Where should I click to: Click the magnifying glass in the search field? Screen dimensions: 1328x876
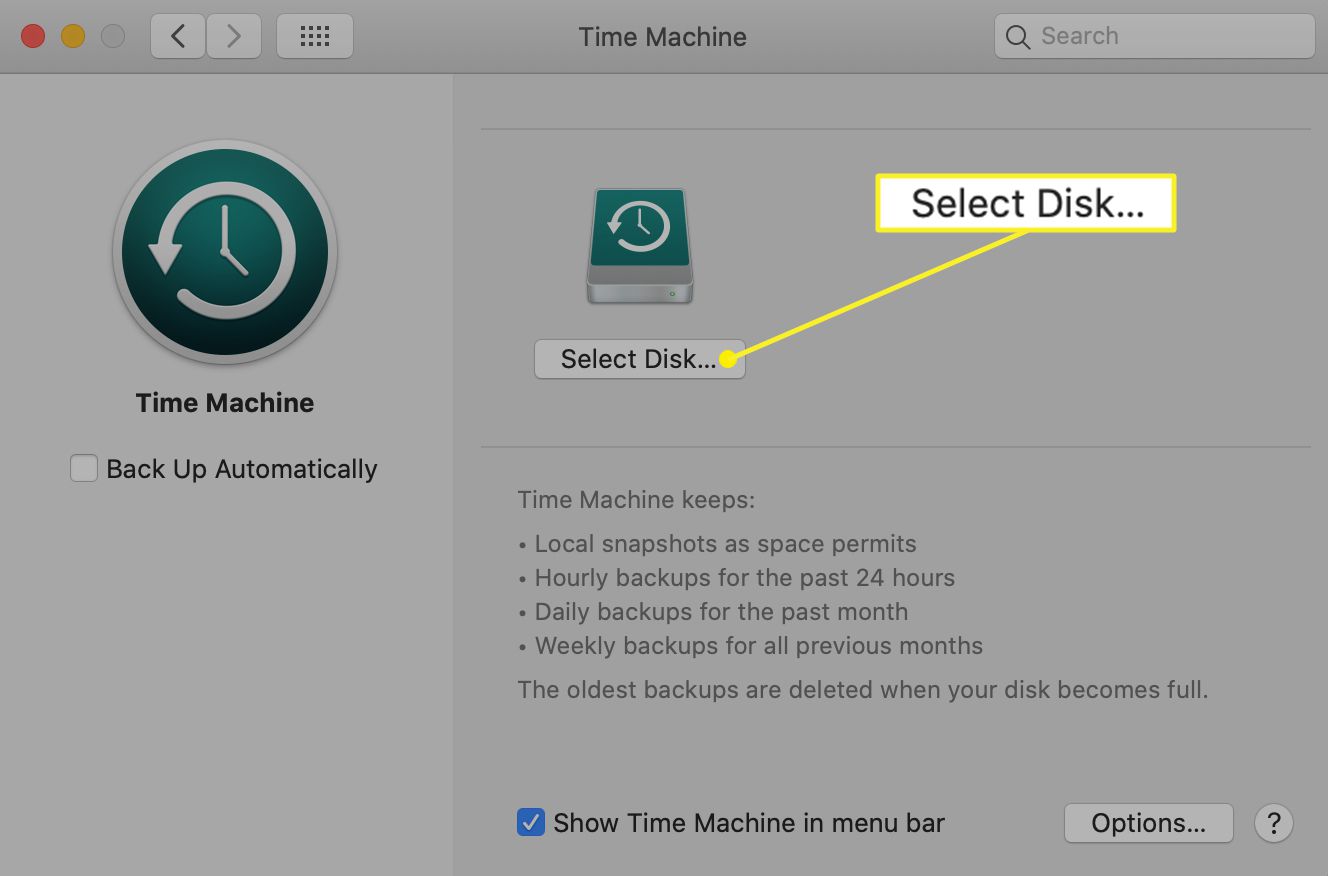coord(1018,37)
